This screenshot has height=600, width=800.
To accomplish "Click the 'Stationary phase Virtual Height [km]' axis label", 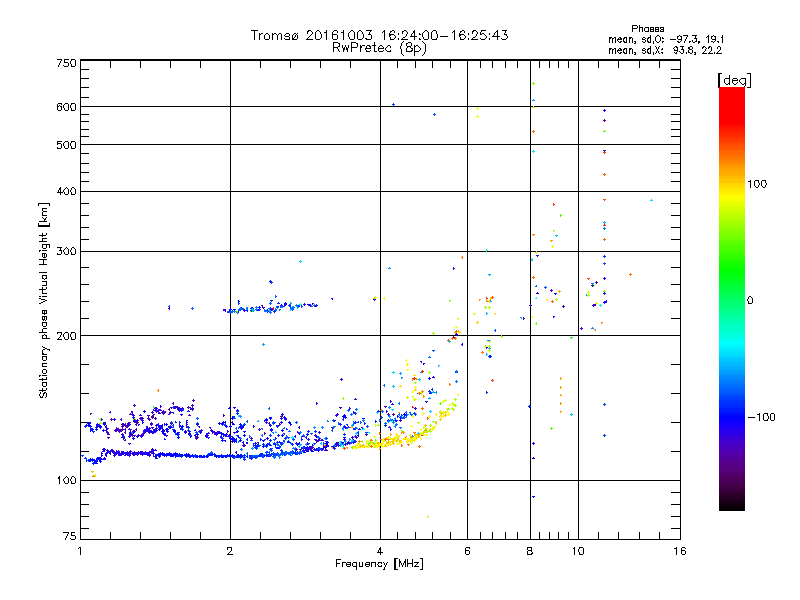I will pyautogui.click(x=43, y=301).
